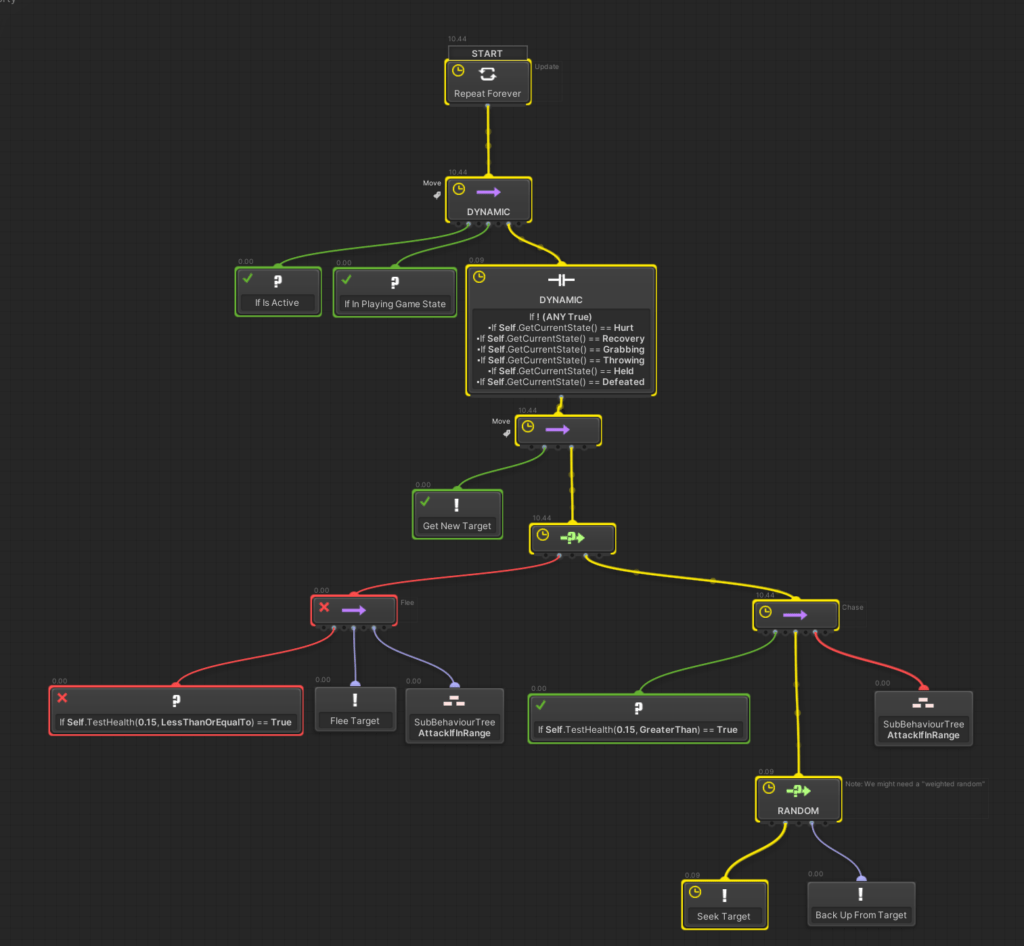Select the SubBehaviourTree AttackIfInRange text under the Chase branch
Screen dimensions: 1024x946
pos(923,729)
